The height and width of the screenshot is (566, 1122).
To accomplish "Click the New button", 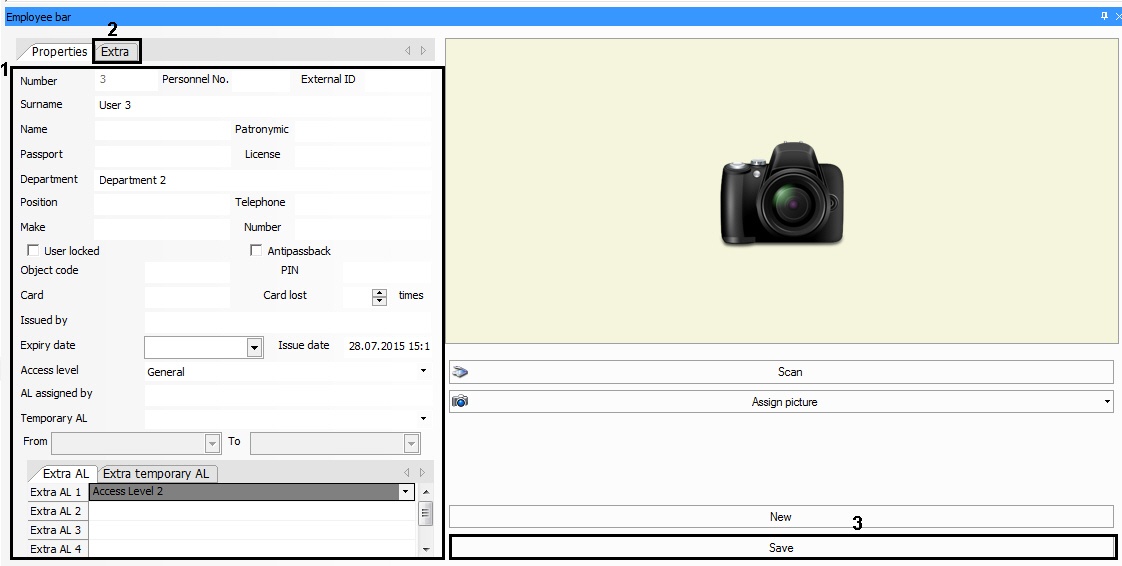I will 781,517.
